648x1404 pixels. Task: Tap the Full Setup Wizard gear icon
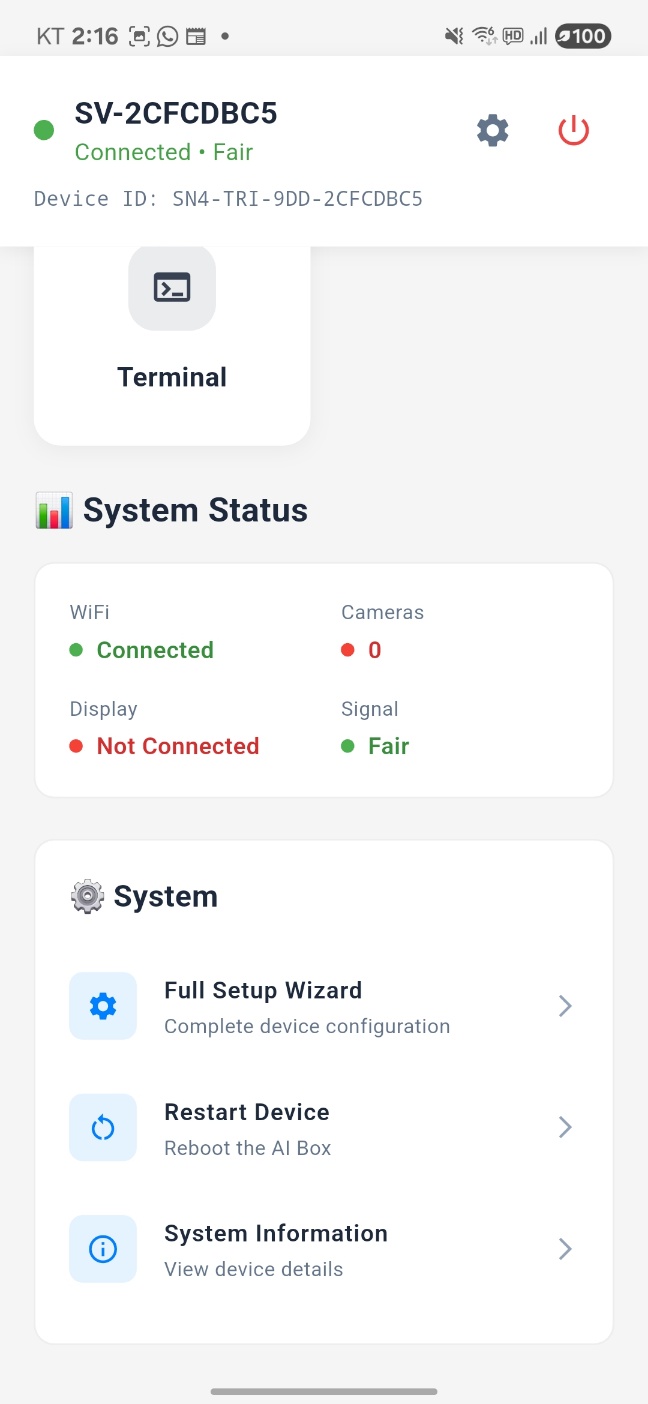point(103,1006)
